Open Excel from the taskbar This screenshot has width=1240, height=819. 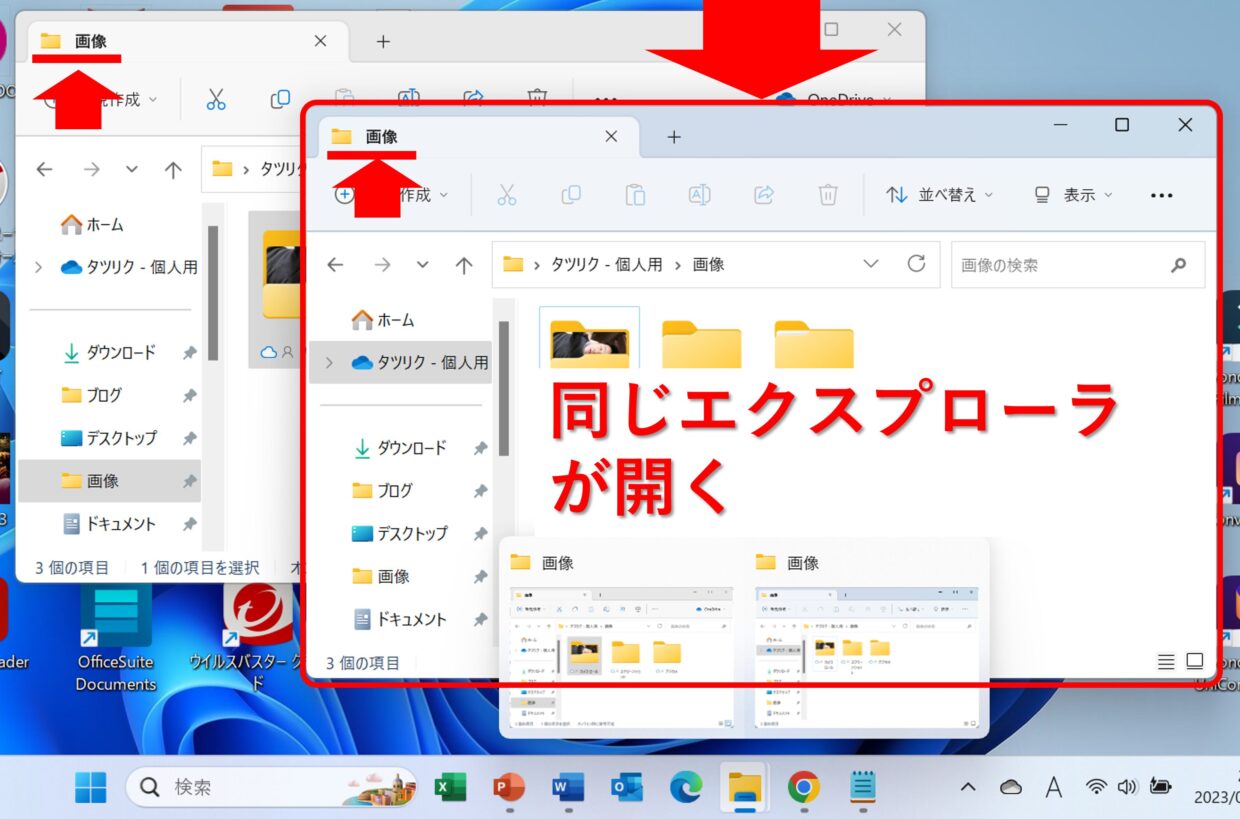point(450,788)
